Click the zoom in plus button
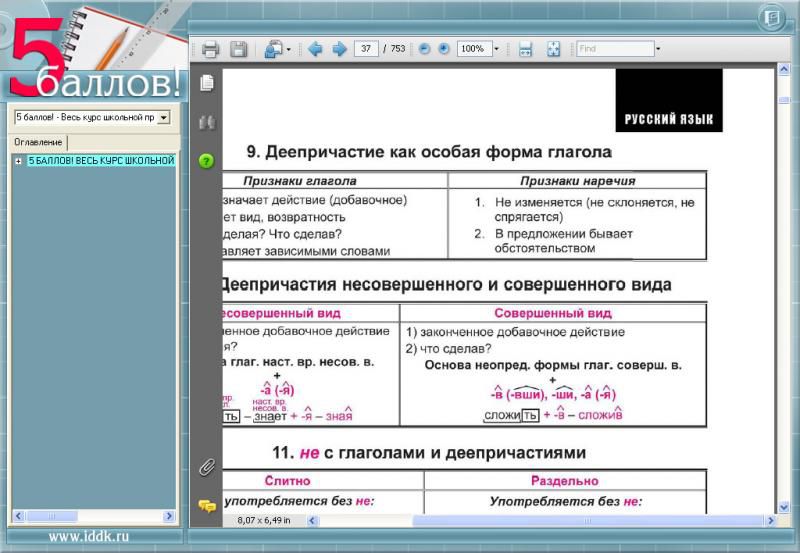Screen dimensions: 800x553 tap(444, 49)
